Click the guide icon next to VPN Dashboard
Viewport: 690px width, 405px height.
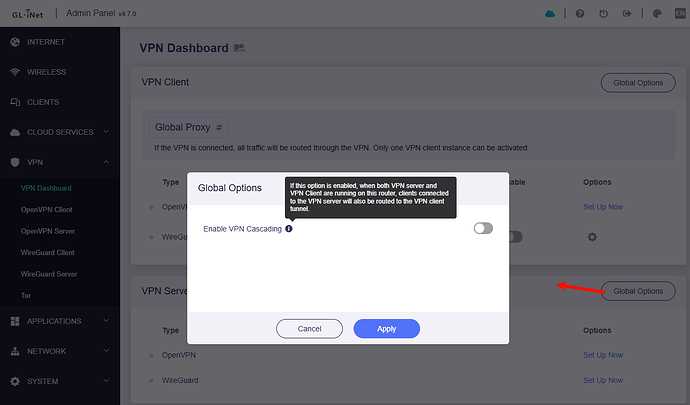pos(239,48)
